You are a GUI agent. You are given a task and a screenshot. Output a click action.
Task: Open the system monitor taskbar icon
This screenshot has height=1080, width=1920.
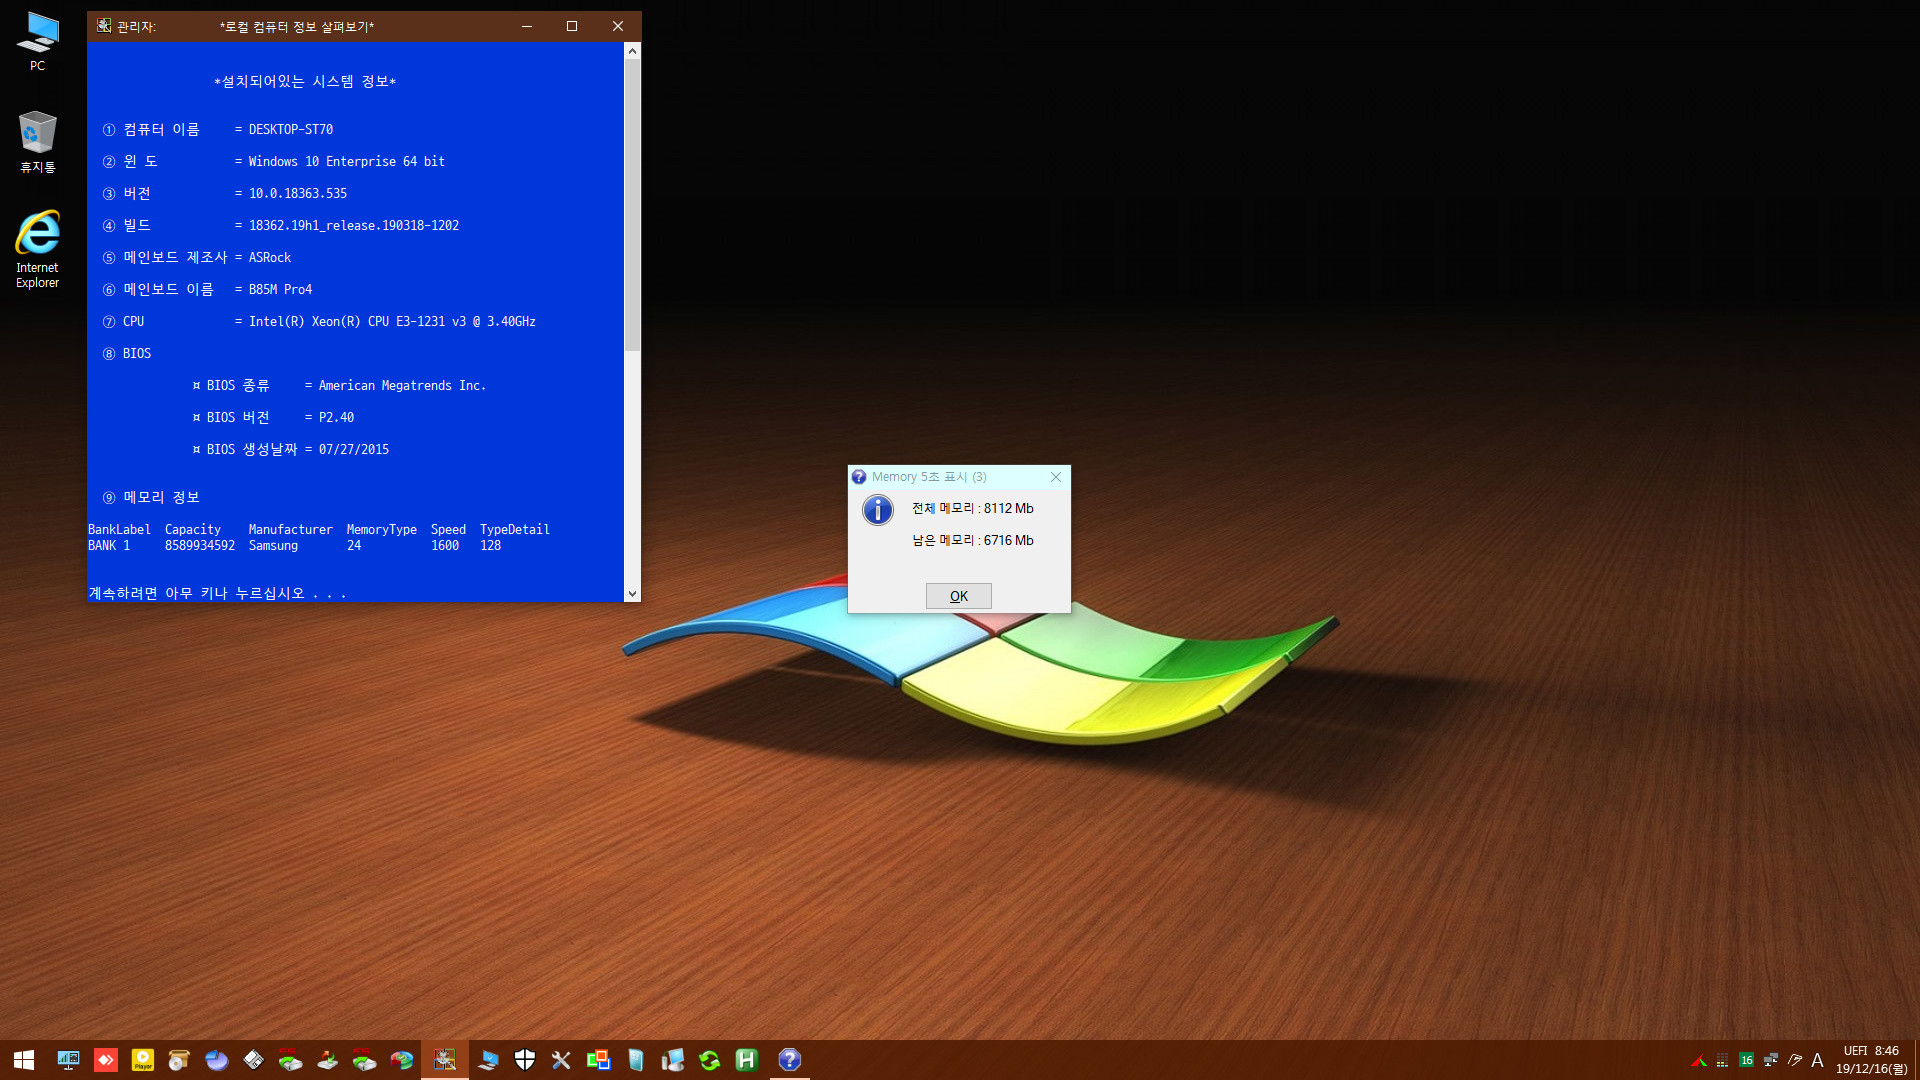68,1060
